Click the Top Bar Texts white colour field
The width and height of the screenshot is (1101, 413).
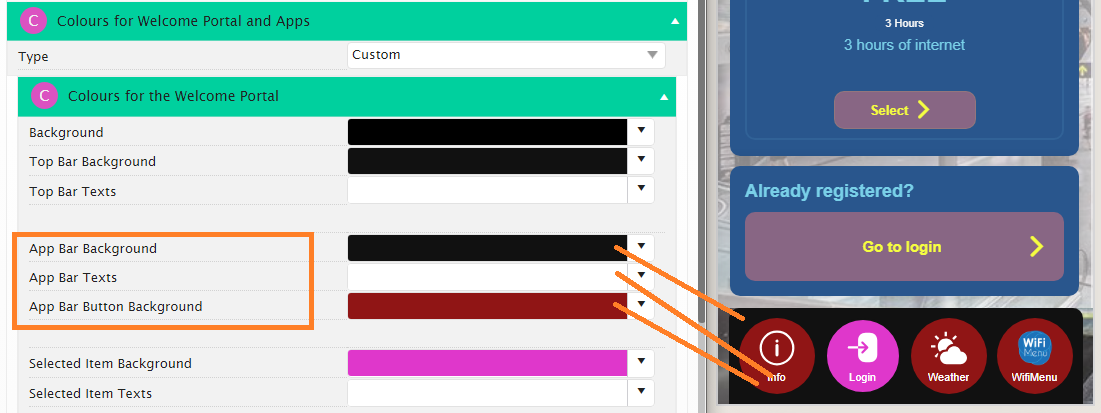click(x=487, y=190)
